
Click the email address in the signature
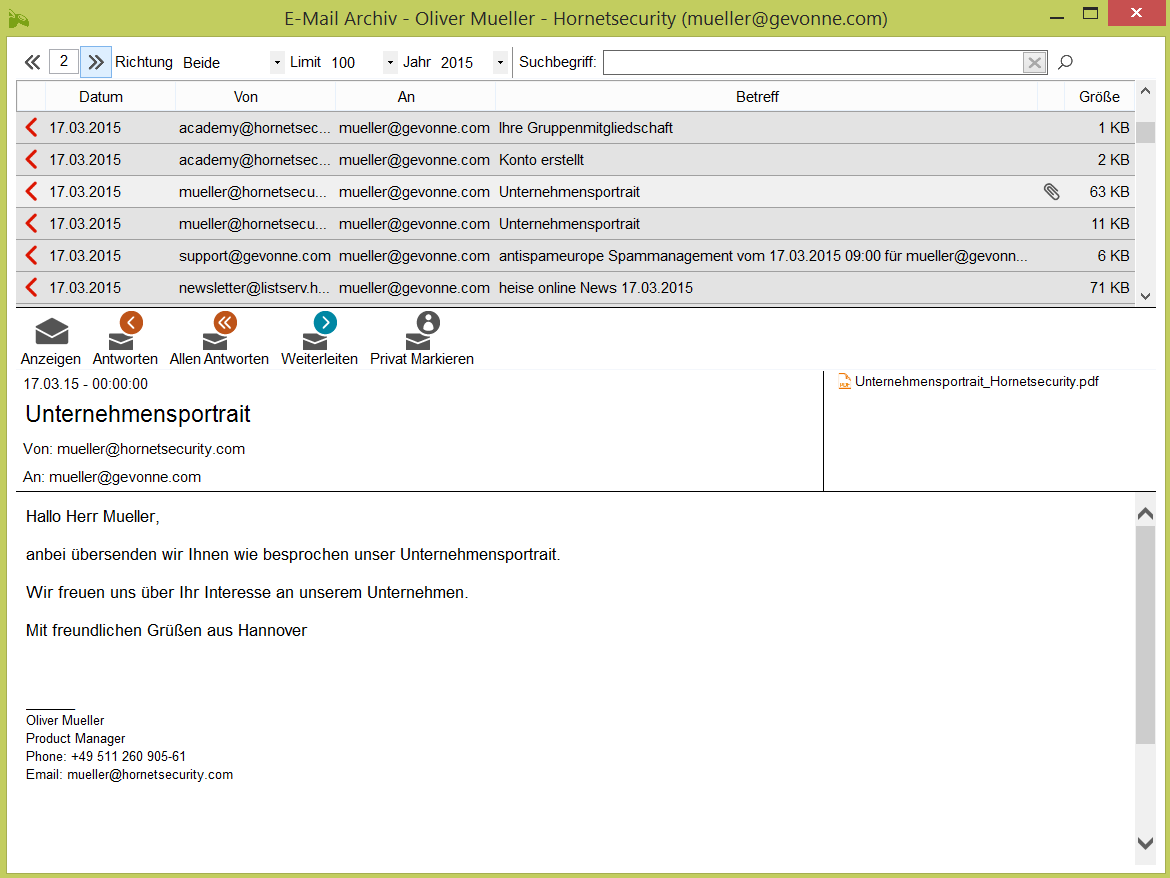(x=150, y=774)
